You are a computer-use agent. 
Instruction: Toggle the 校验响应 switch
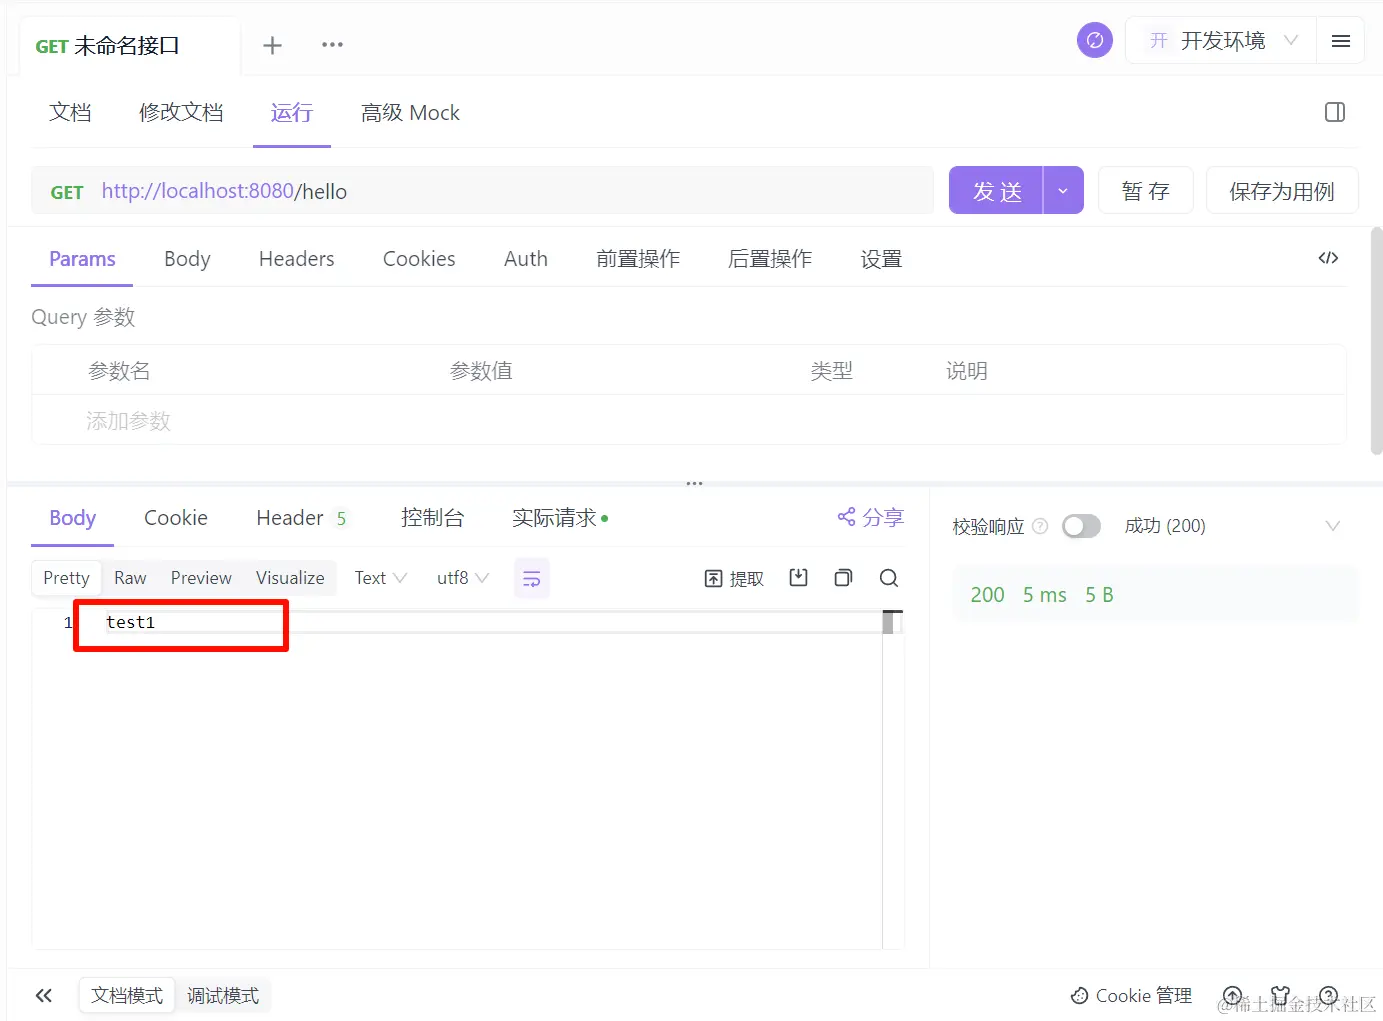pos(1081,526)
